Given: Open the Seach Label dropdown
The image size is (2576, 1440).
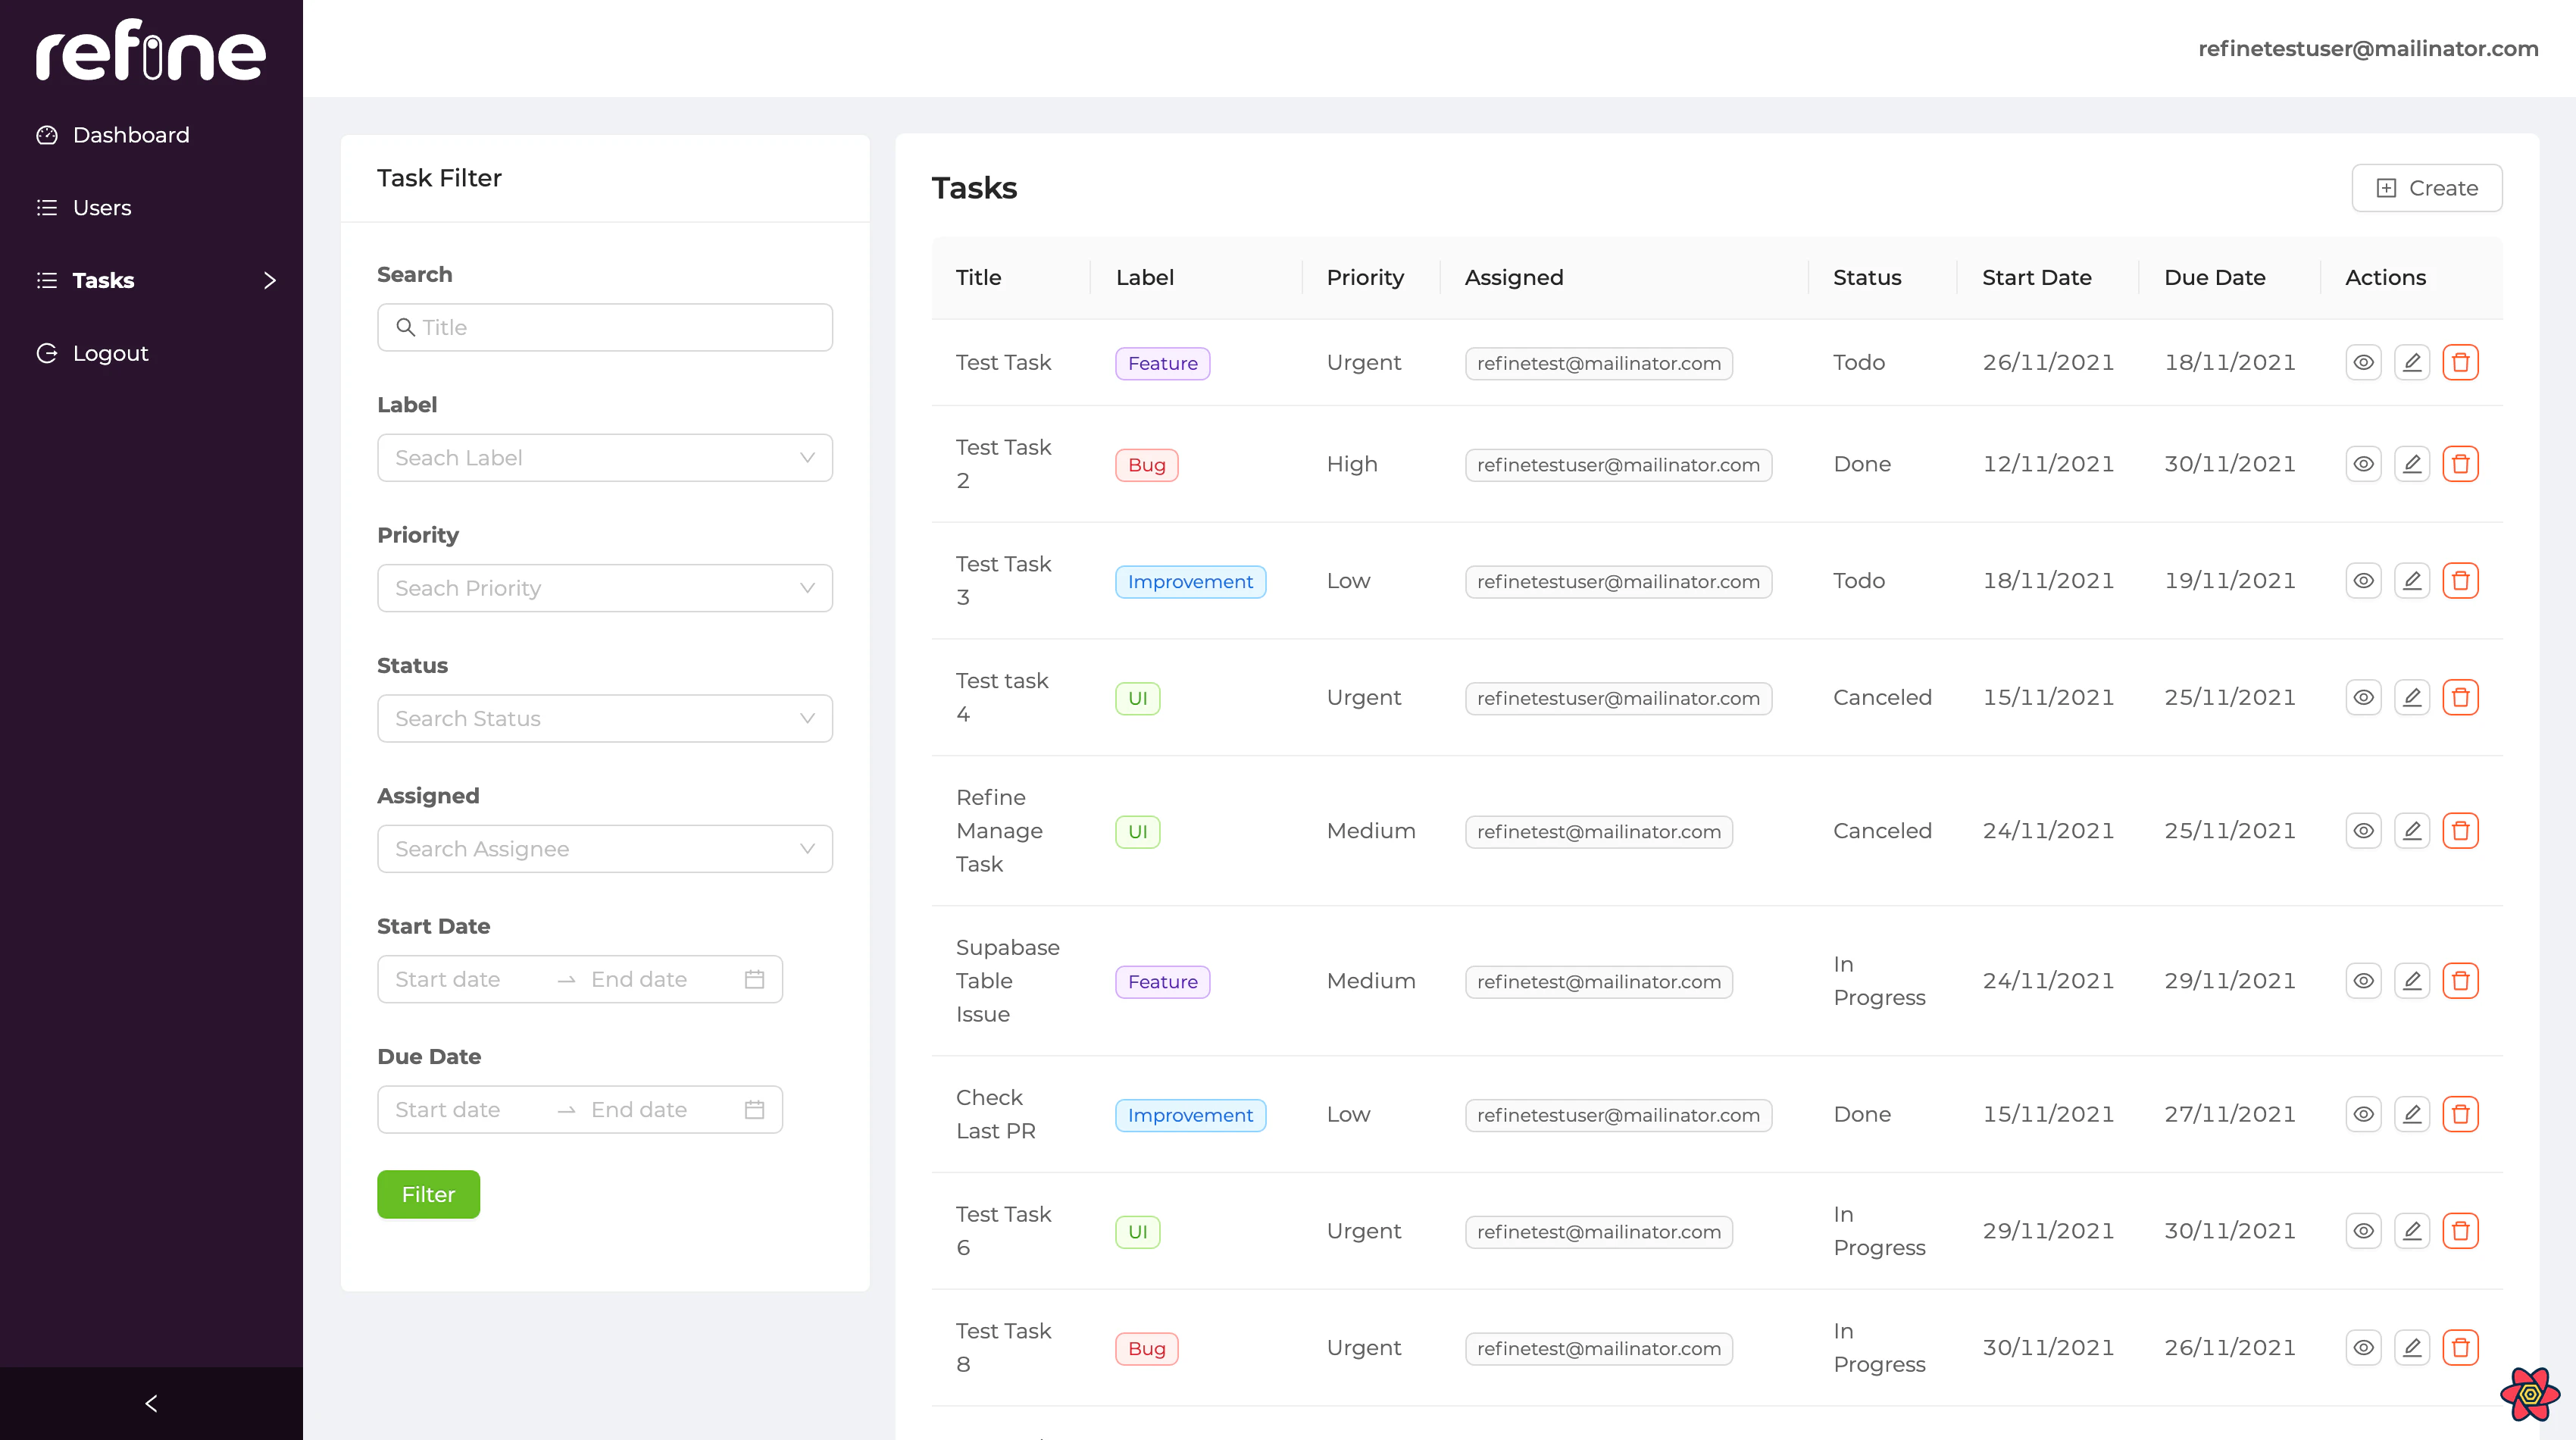Looking at the screenshot, I should (604, 458).
